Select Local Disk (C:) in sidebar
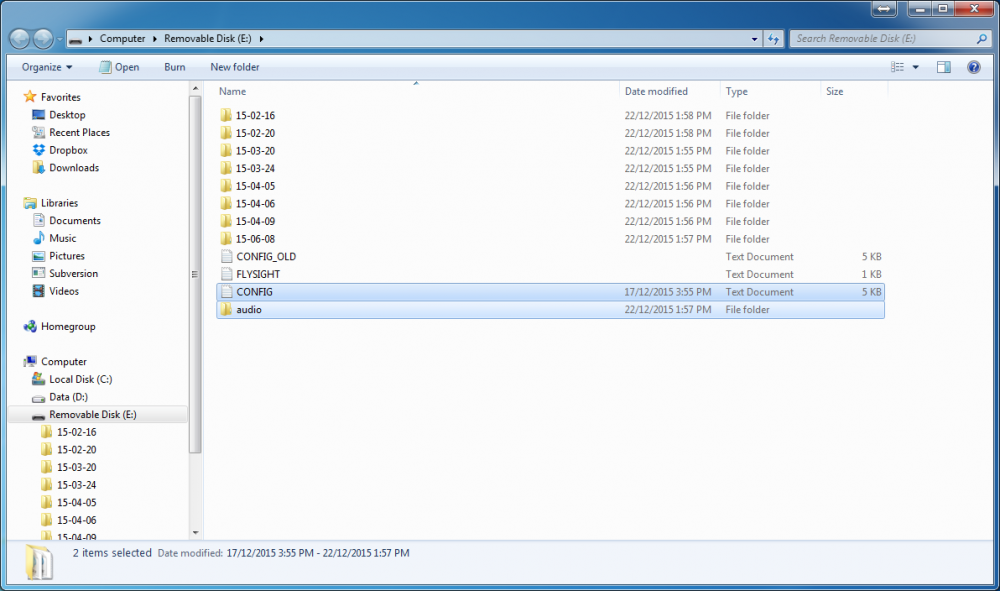Screen dimensions: 1000x591 coord(80,379)
